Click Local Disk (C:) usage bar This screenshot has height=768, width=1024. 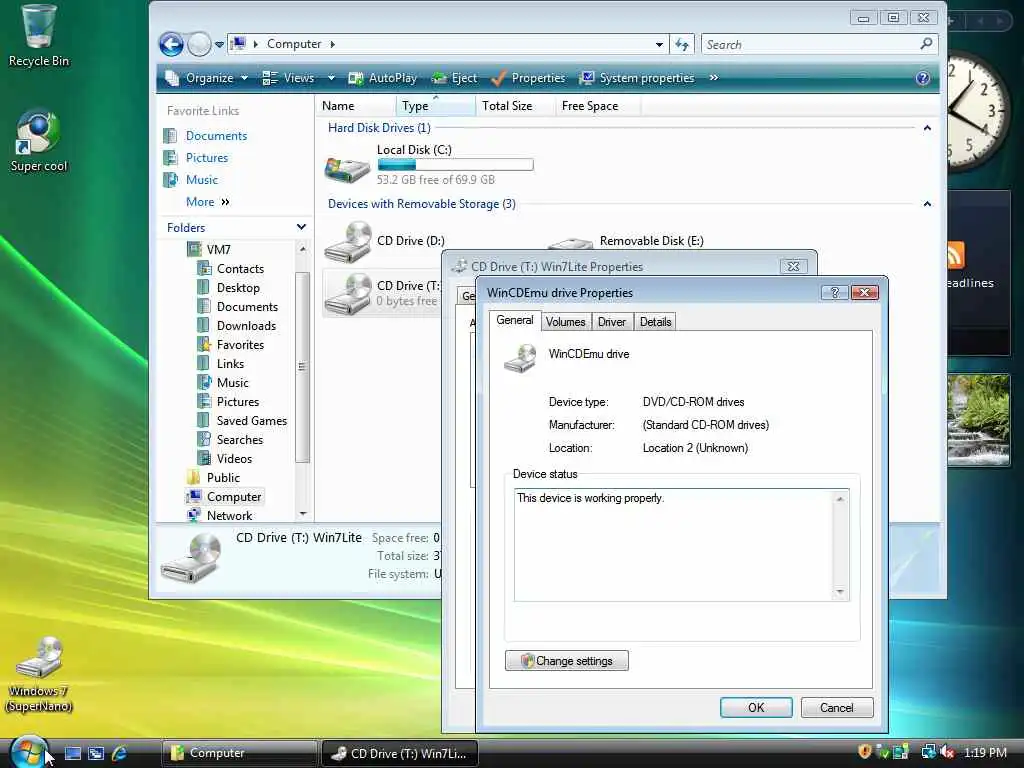(455, 165)
